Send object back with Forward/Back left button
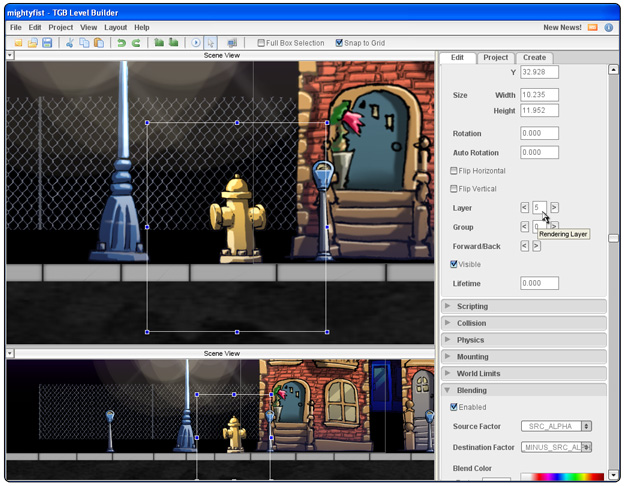Image resolution: width=625 pixels, height=486 pixels. coord(525,246)
